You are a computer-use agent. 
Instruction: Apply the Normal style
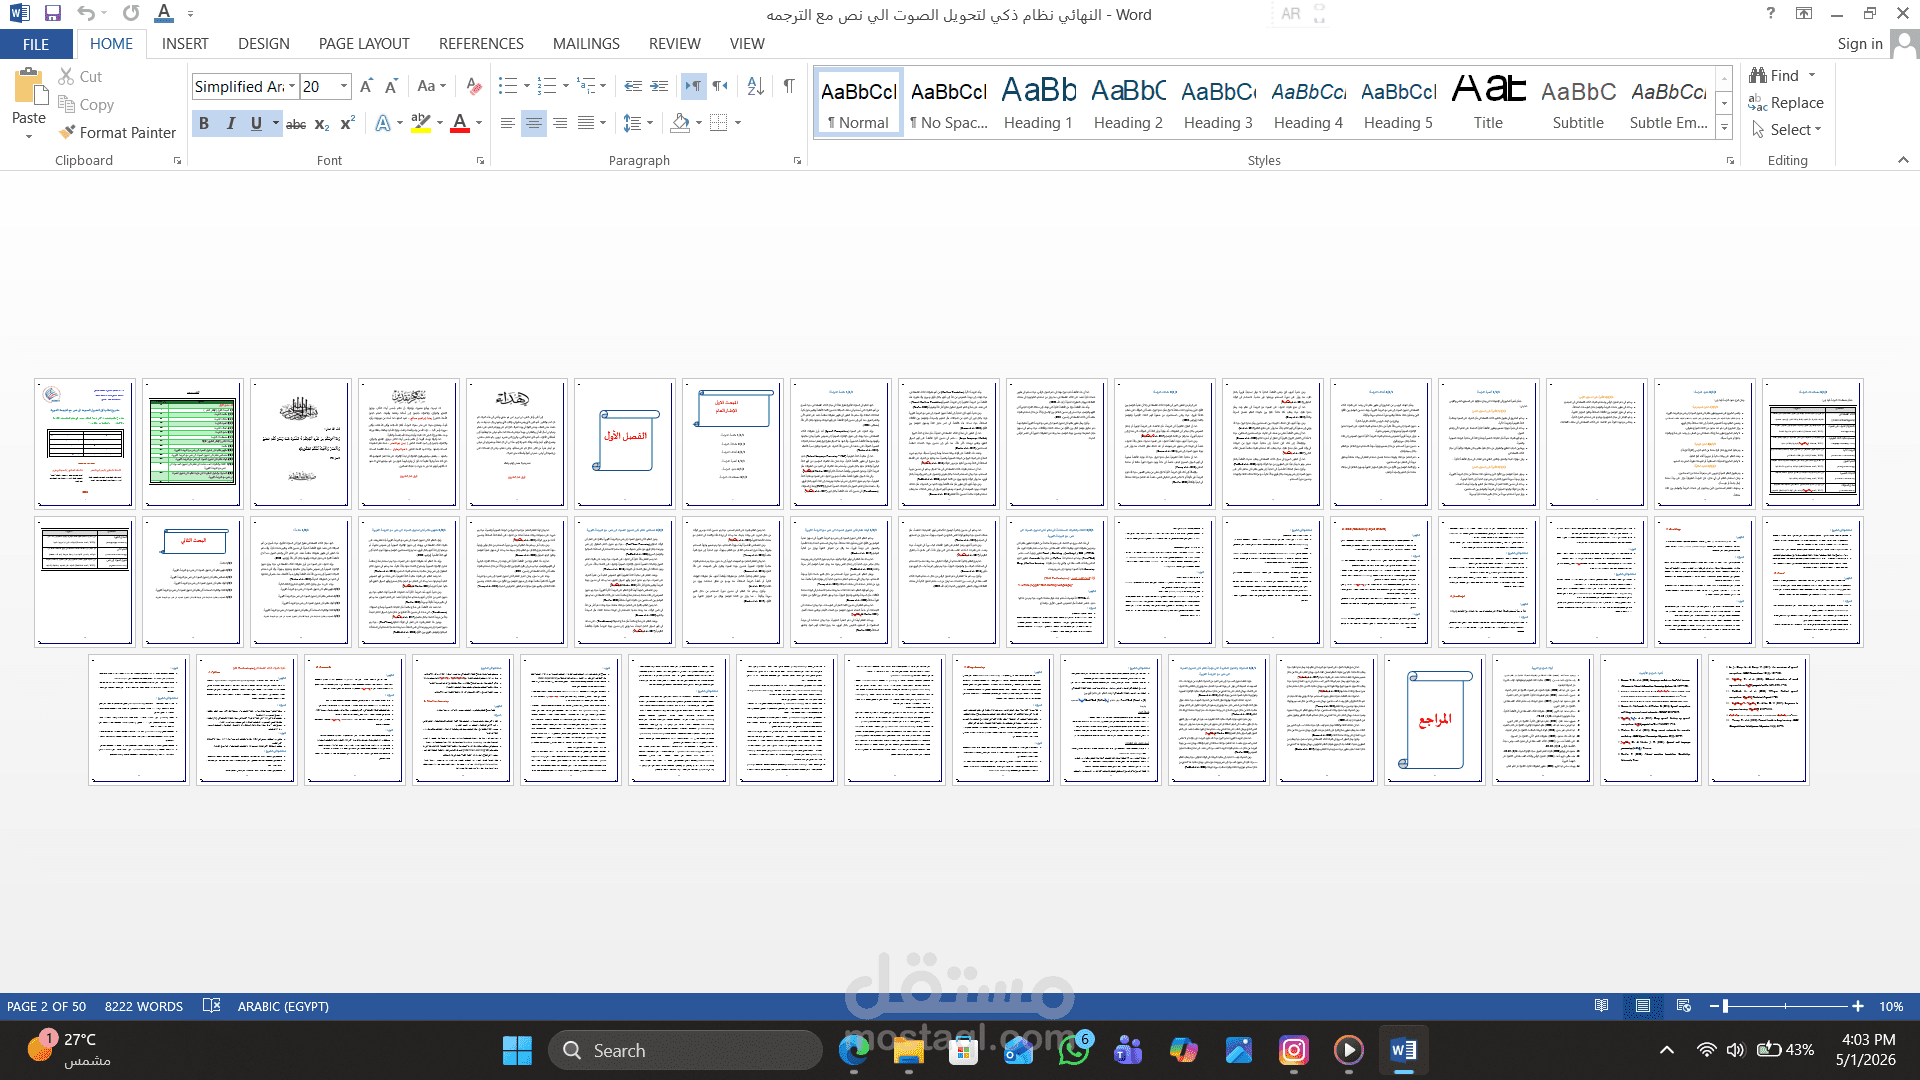coord(858,103)
